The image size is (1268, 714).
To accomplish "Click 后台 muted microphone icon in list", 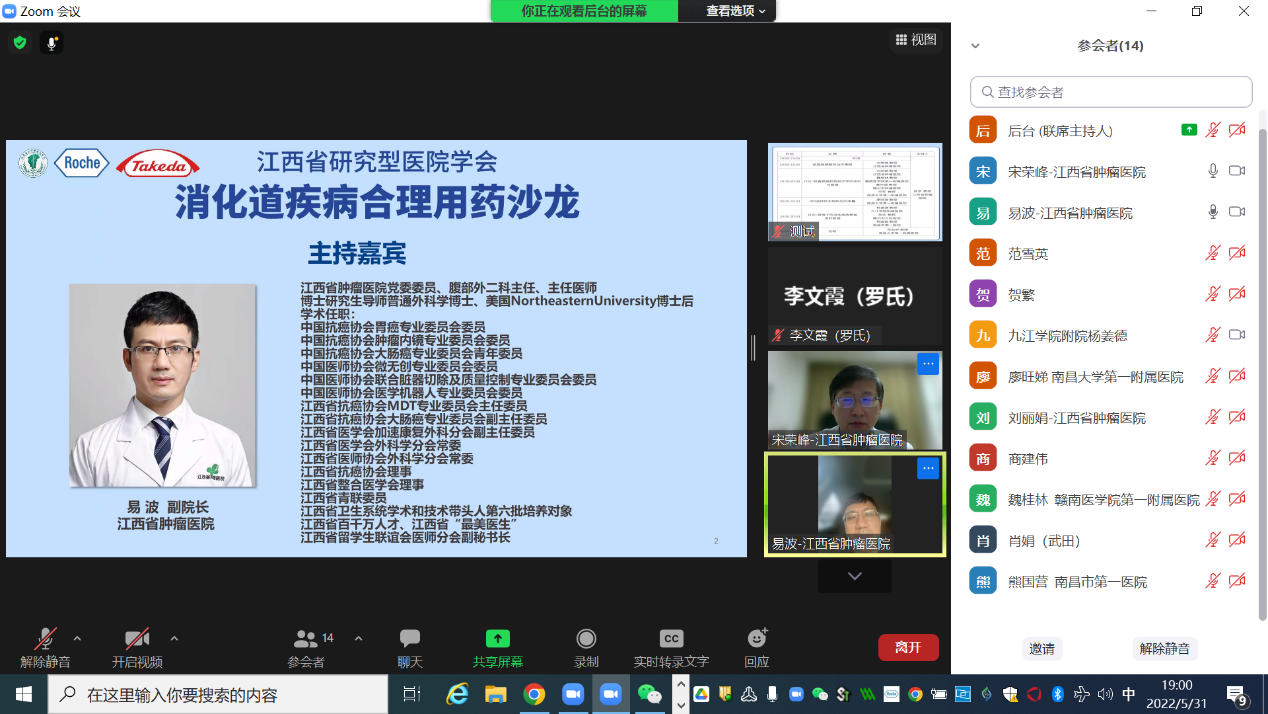I will pyautogui.click(x=1213, y=130).
